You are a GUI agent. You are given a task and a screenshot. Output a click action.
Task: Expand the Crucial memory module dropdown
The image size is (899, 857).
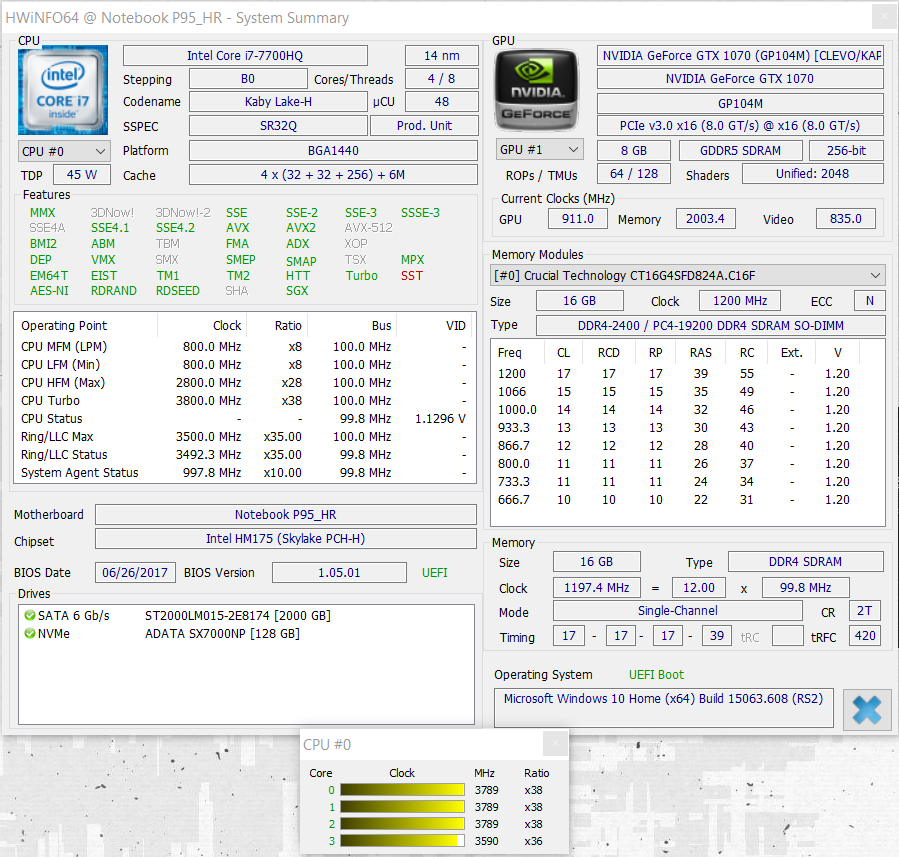coord(687,276)
